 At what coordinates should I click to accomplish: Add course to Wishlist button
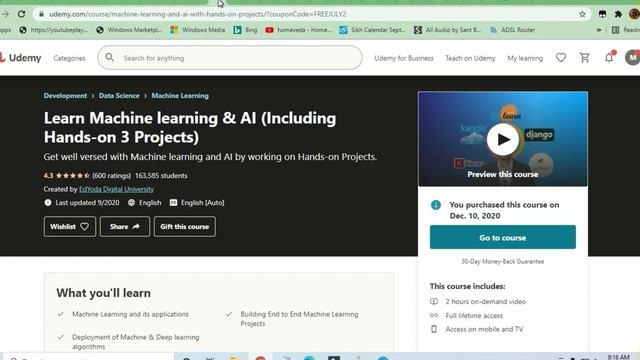click(x=70, y=227)
